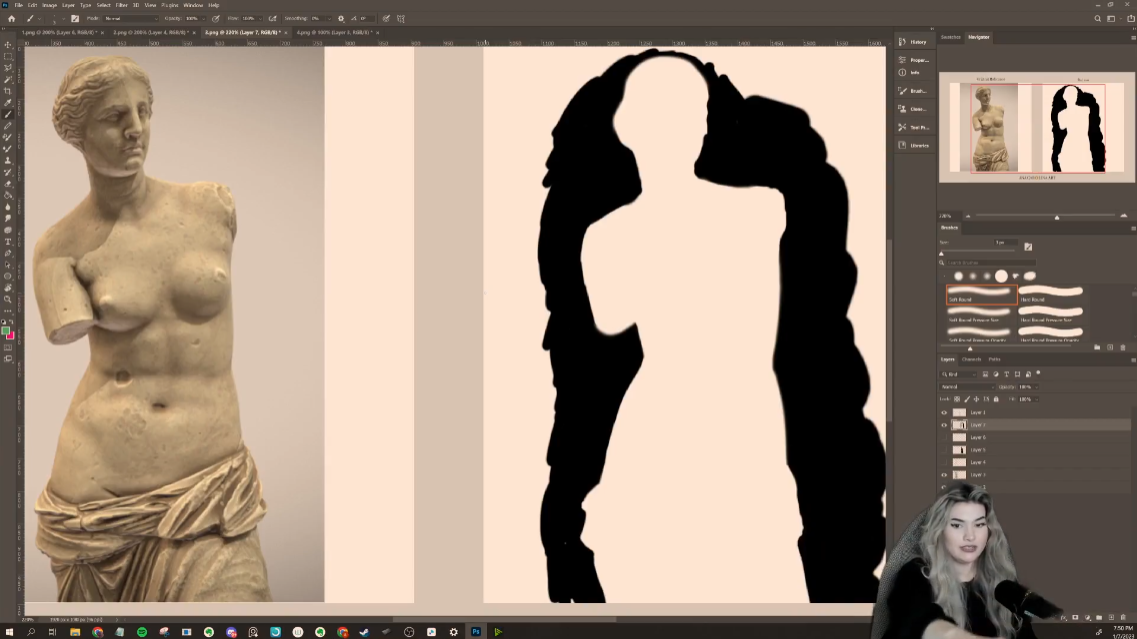Switch to 1.png document tab
Viewport: 1137px width, 639px height.
pyautogui.click(x=59, y=33)
